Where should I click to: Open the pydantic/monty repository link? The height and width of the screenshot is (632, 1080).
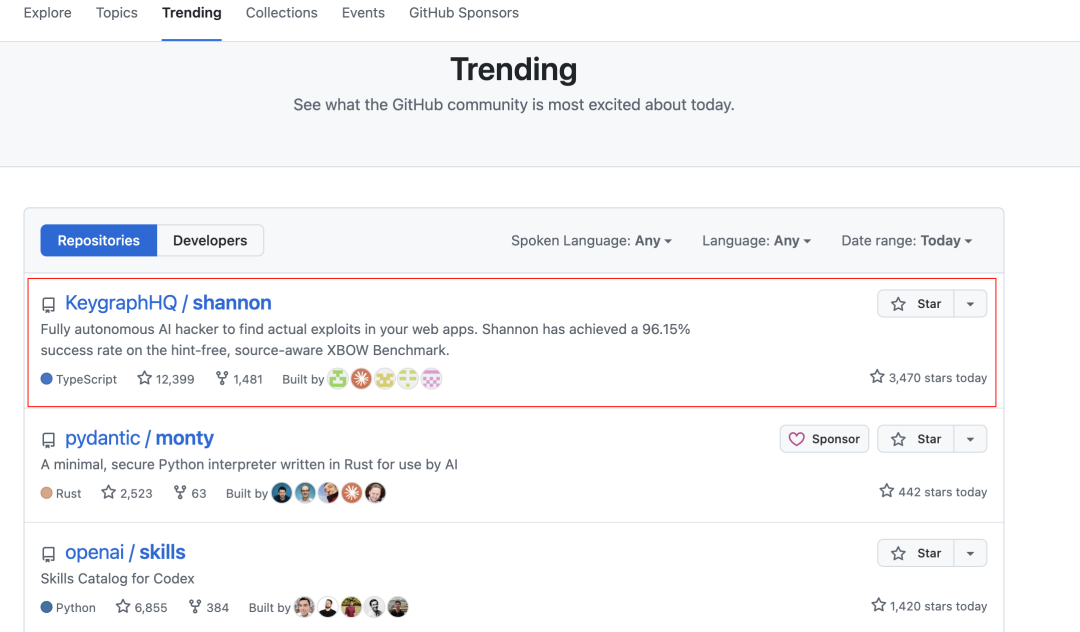tap(138, 438)
